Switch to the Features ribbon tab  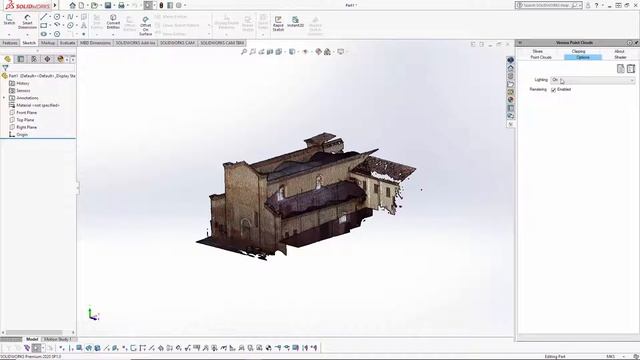(x=10, y=43)
